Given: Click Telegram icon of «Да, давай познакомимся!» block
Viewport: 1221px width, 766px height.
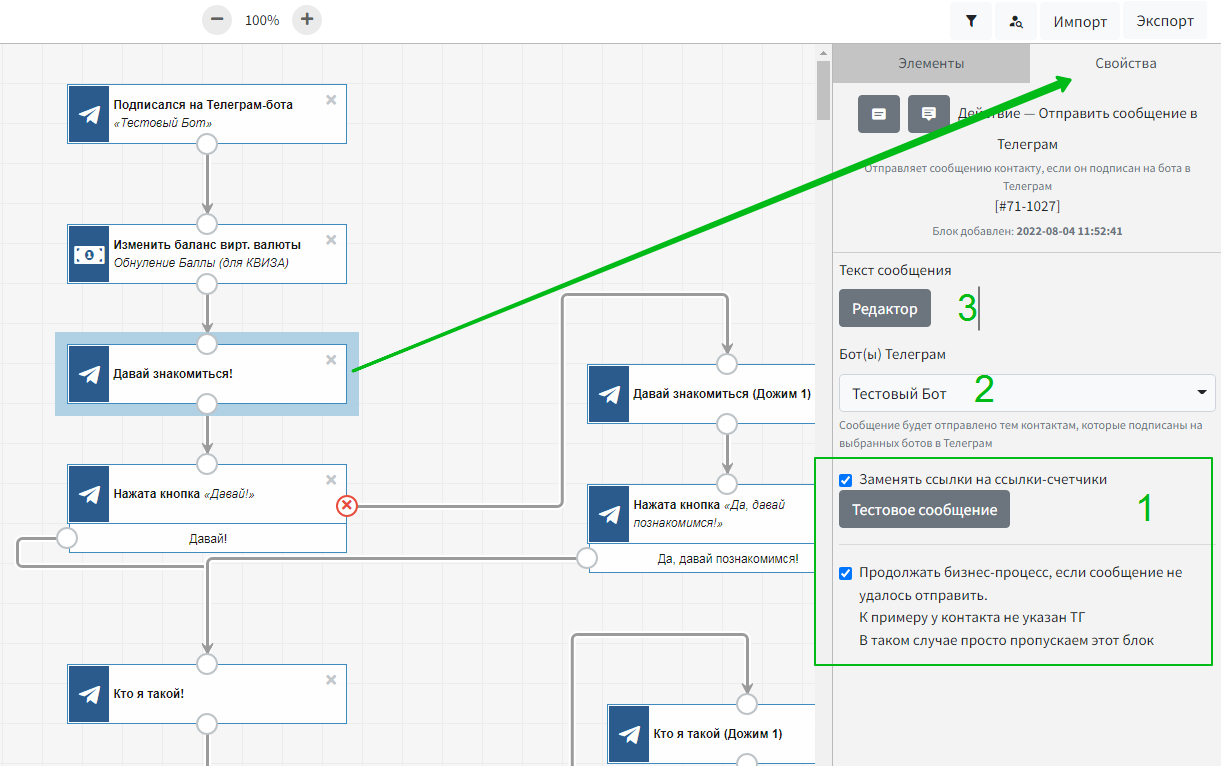Looking at the screenshot, I should point(609,514).
